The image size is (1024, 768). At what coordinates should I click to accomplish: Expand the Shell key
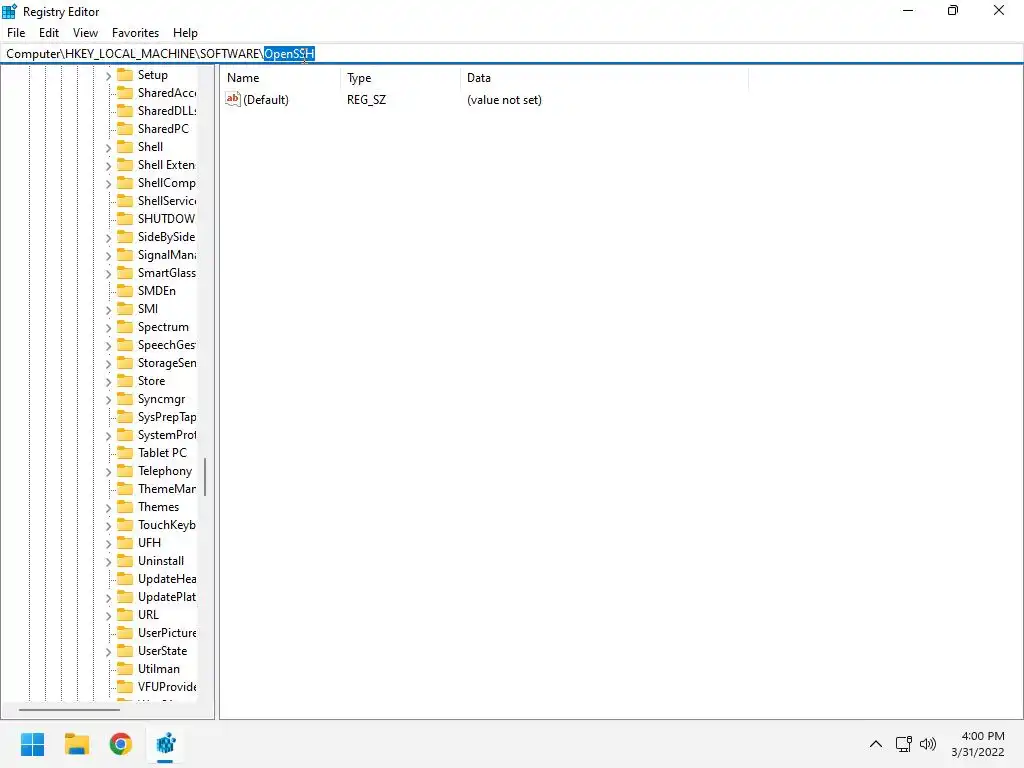pyautogui.click(x=108, y=148)
